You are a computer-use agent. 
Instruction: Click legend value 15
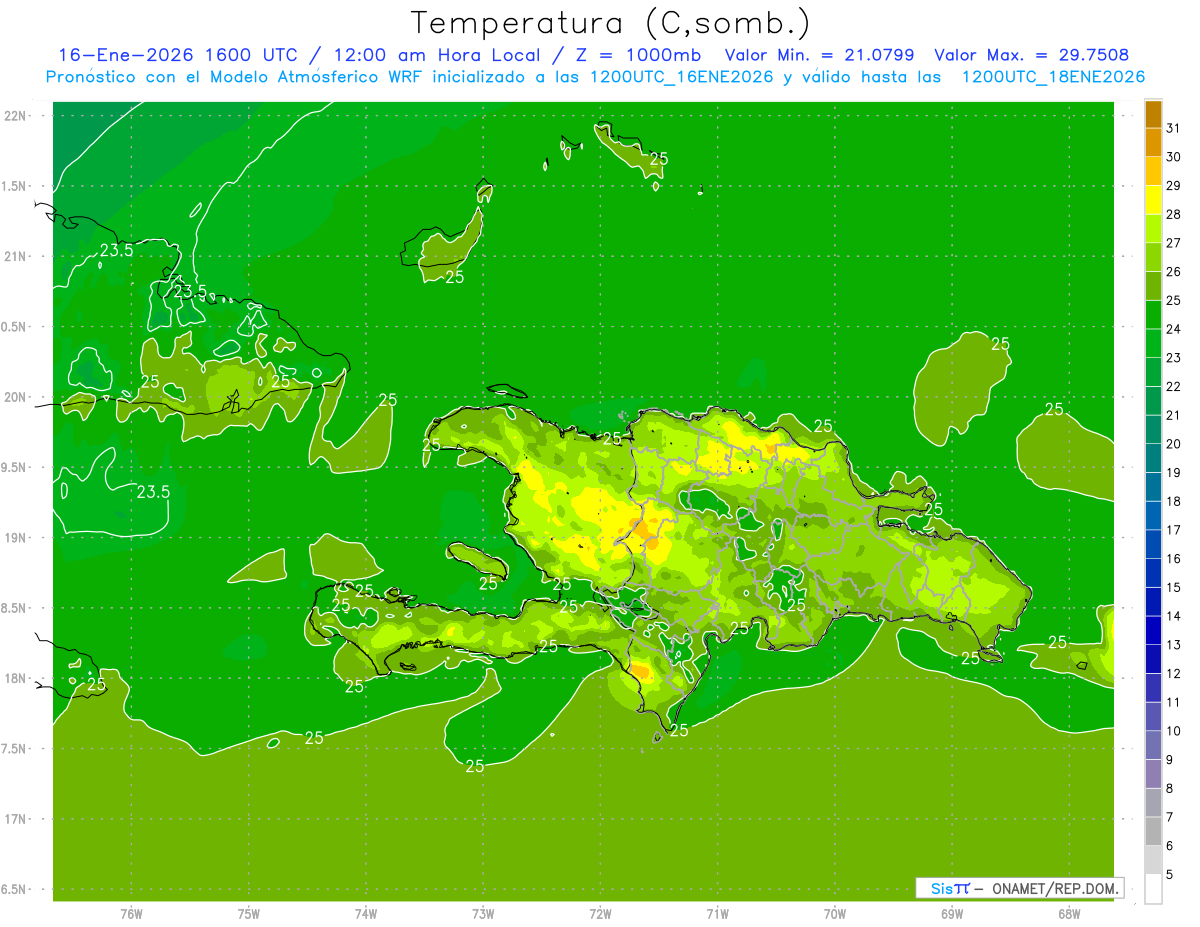click(1173, 587)
